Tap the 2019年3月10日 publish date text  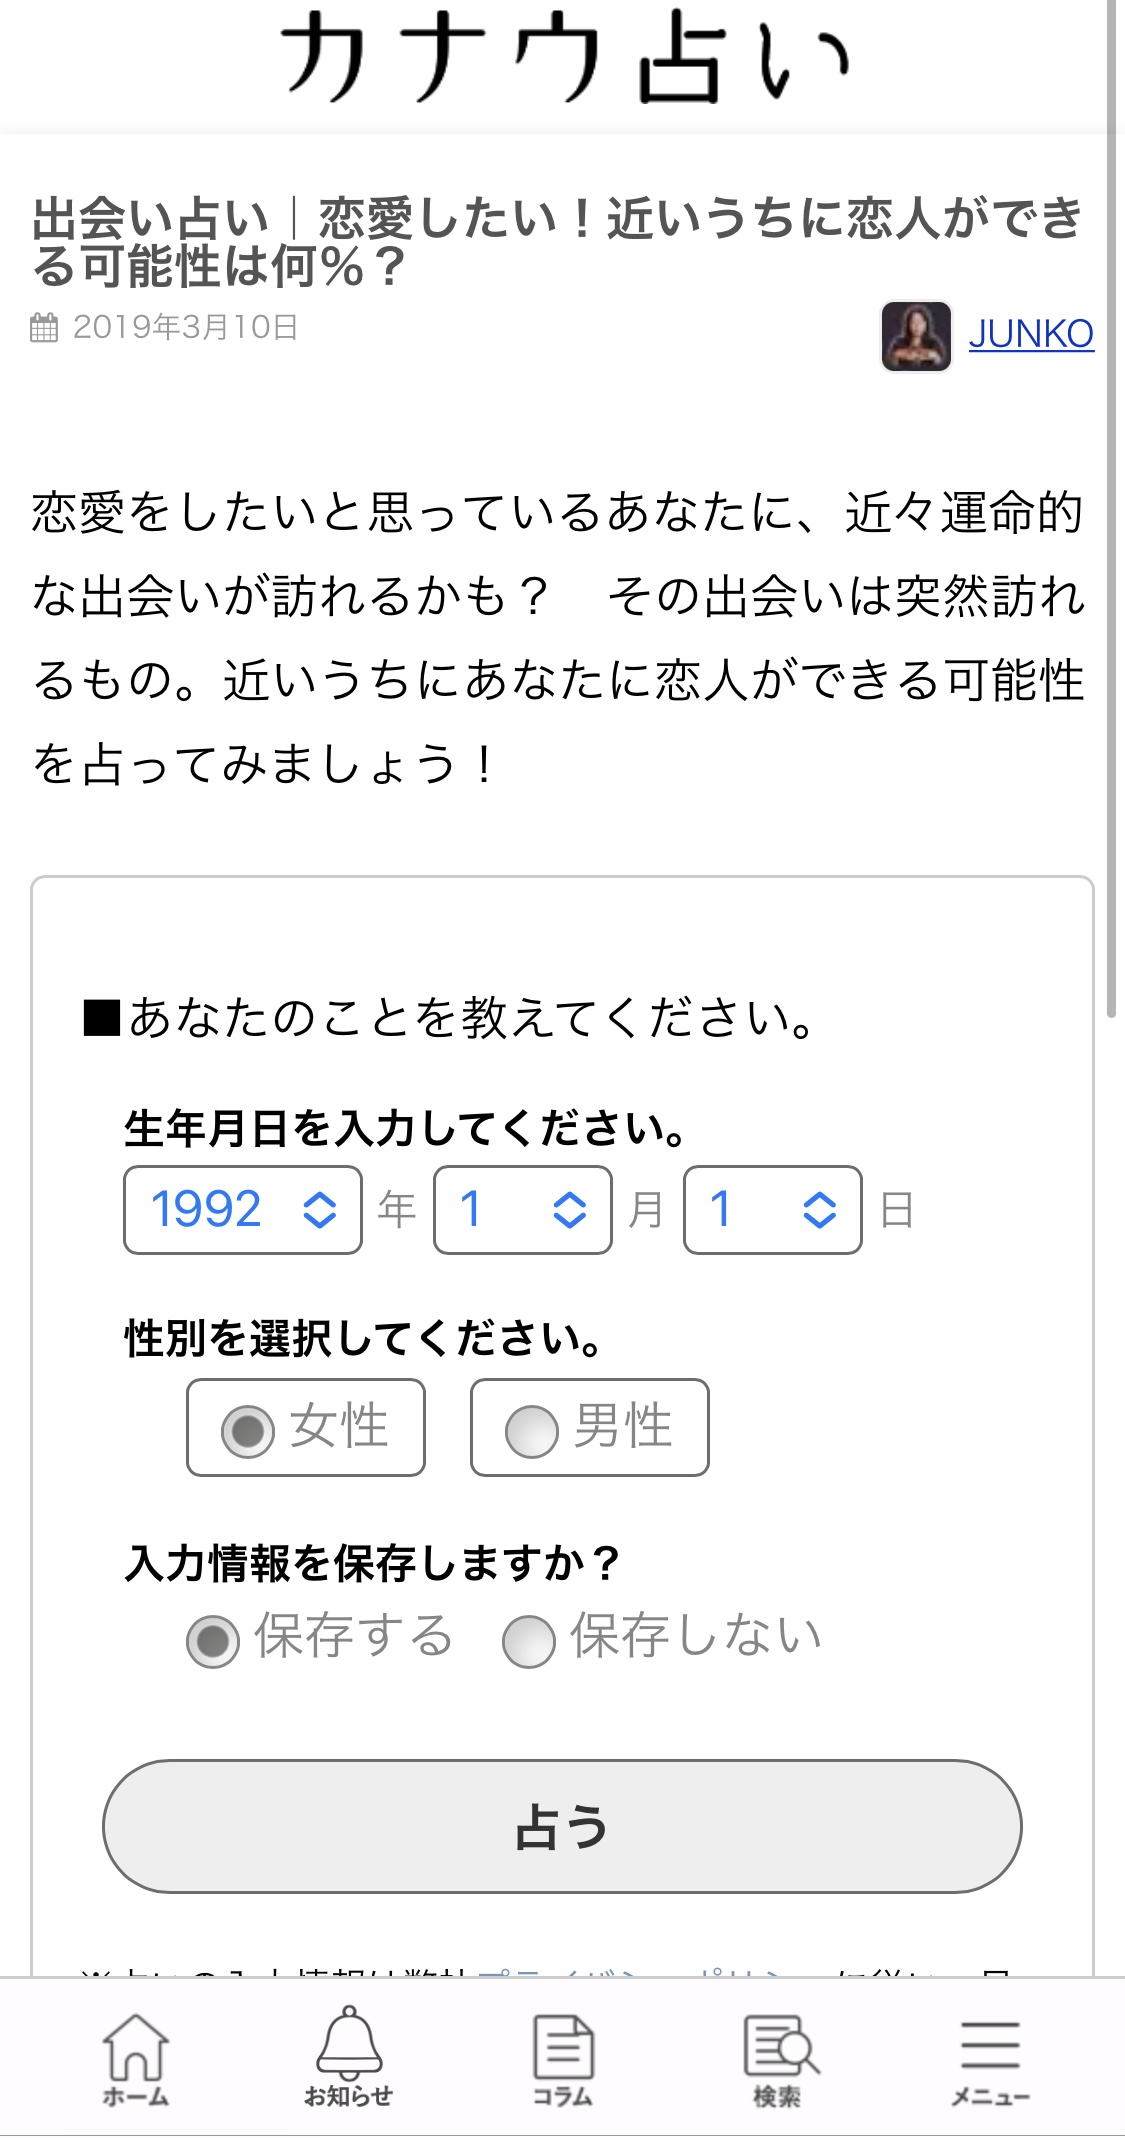pyautogui.click(x=185, y=328)
